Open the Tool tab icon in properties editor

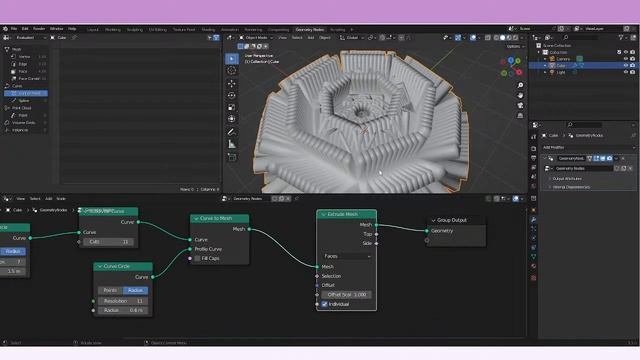click(533, 137)
